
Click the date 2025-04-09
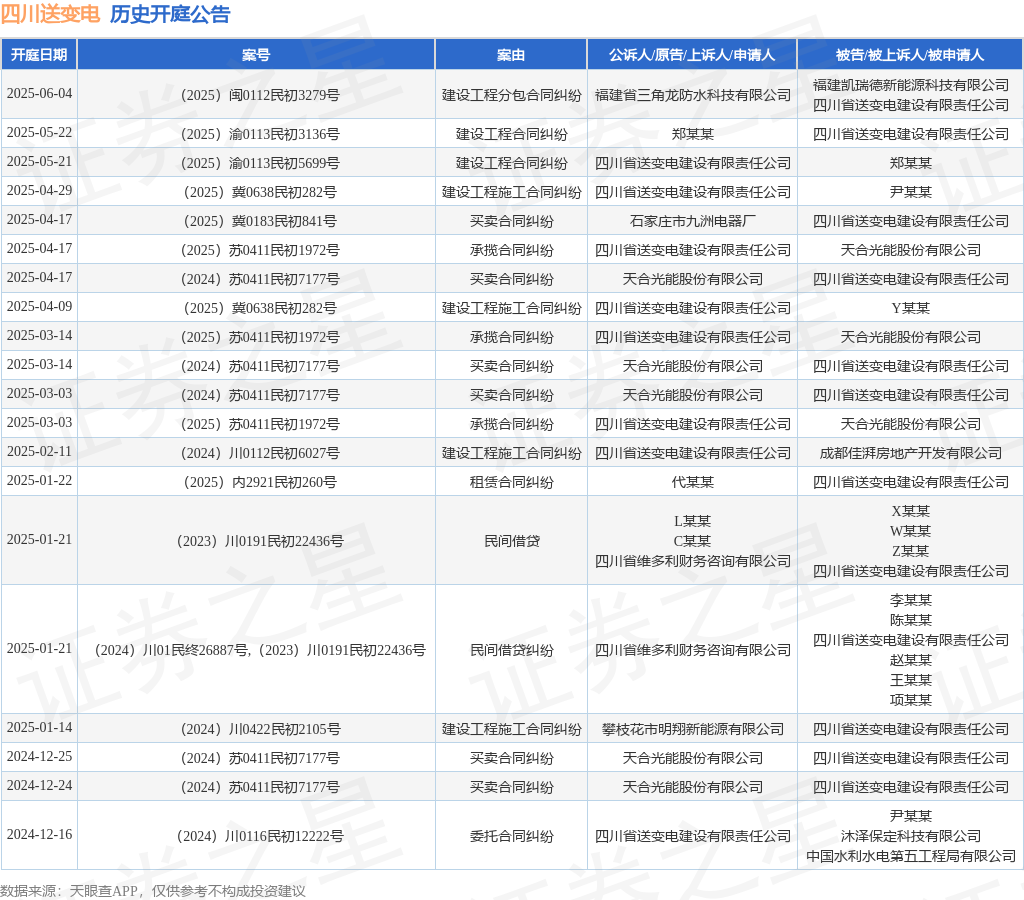[x=39, y=306]
